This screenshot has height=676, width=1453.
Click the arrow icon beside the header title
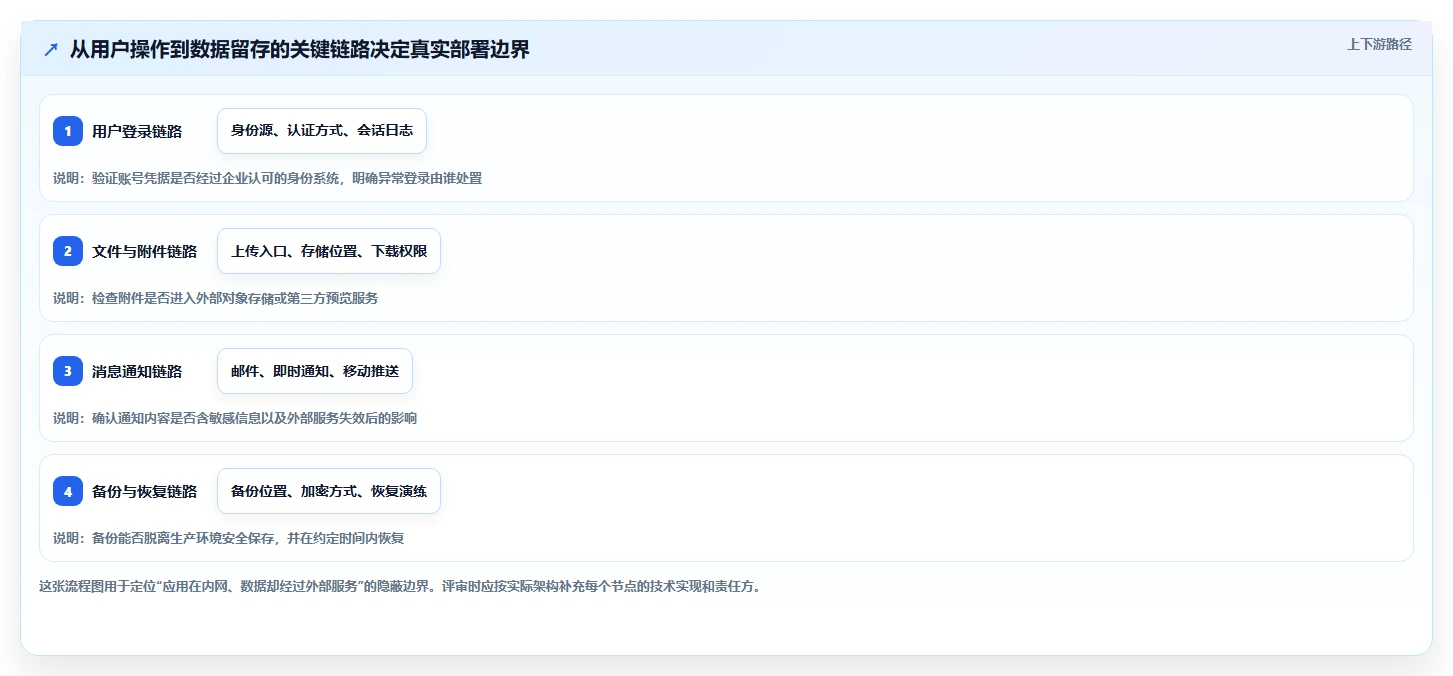pos(51,50)
